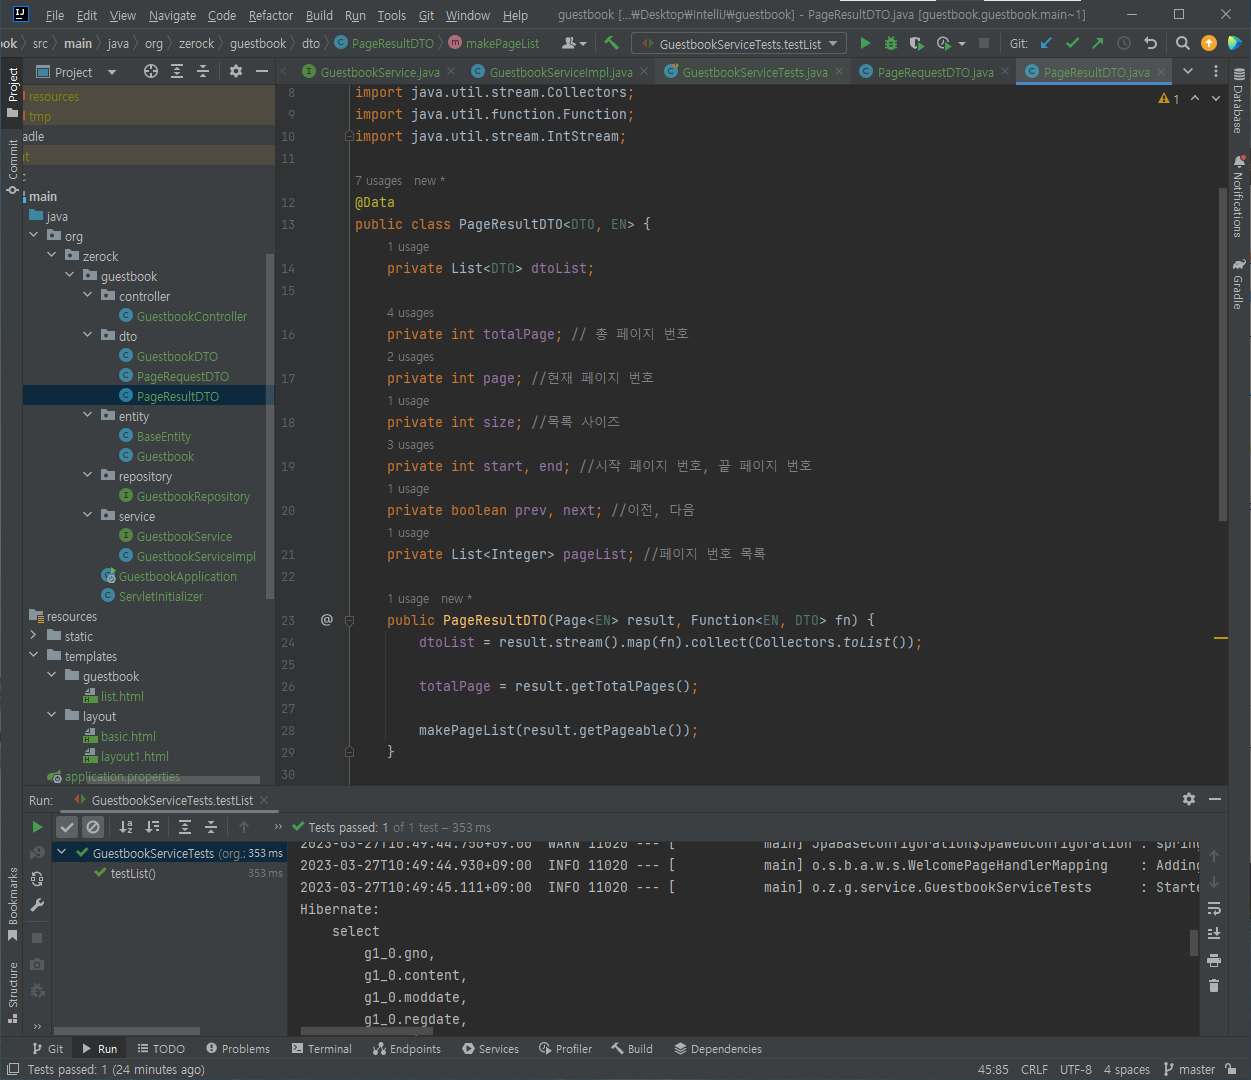This screenshot has width=1251, height=1080.
Task: Switch to PageRequestDTO.java tab
Action: (x=935, y=72)
